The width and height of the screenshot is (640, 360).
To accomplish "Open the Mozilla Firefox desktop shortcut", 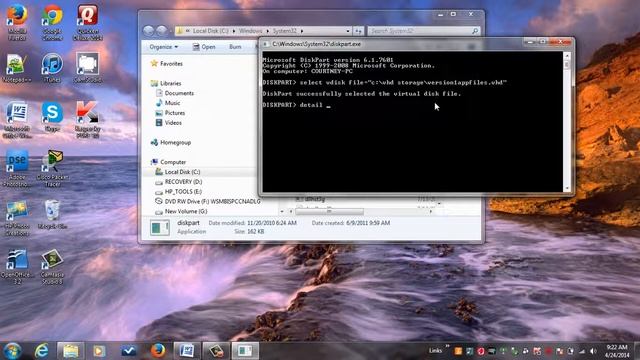I will [17, 22].
